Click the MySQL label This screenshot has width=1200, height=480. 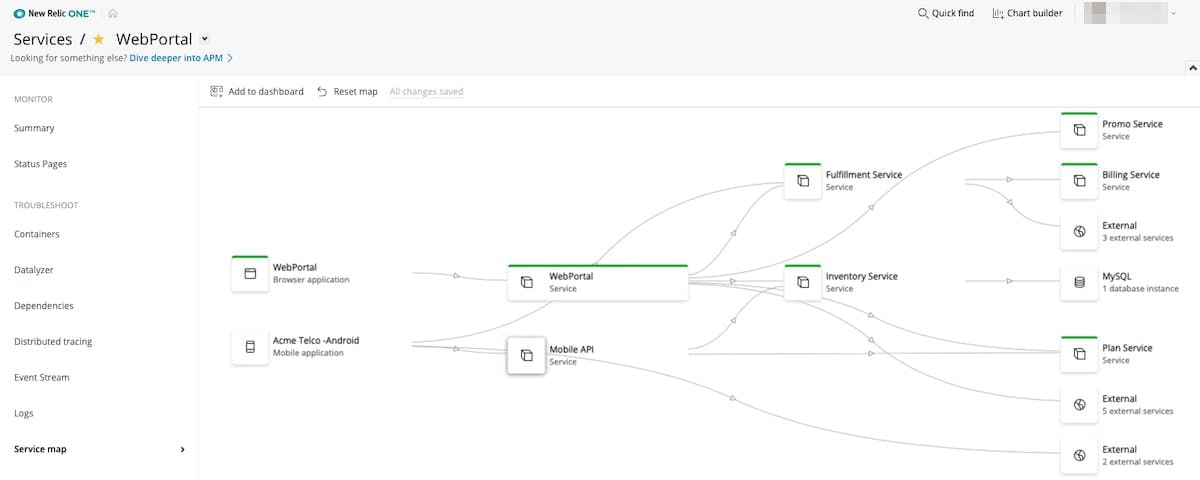point(1117,276)
